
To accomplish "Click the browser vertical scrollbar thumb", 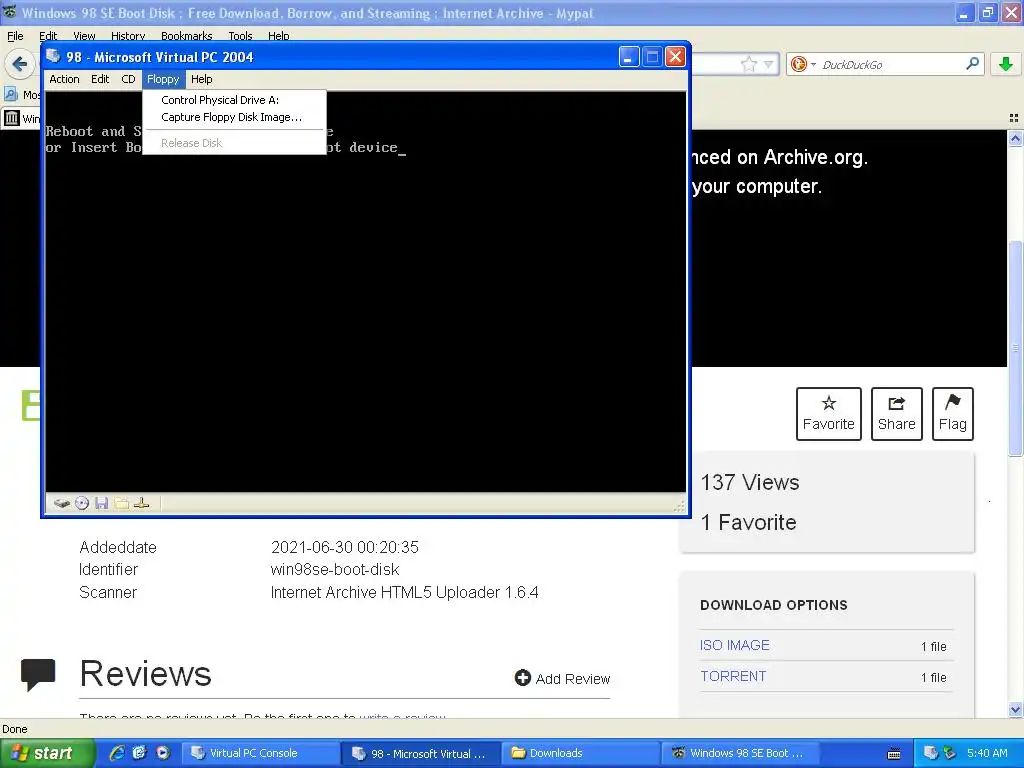I will (x=1015, y=349).
